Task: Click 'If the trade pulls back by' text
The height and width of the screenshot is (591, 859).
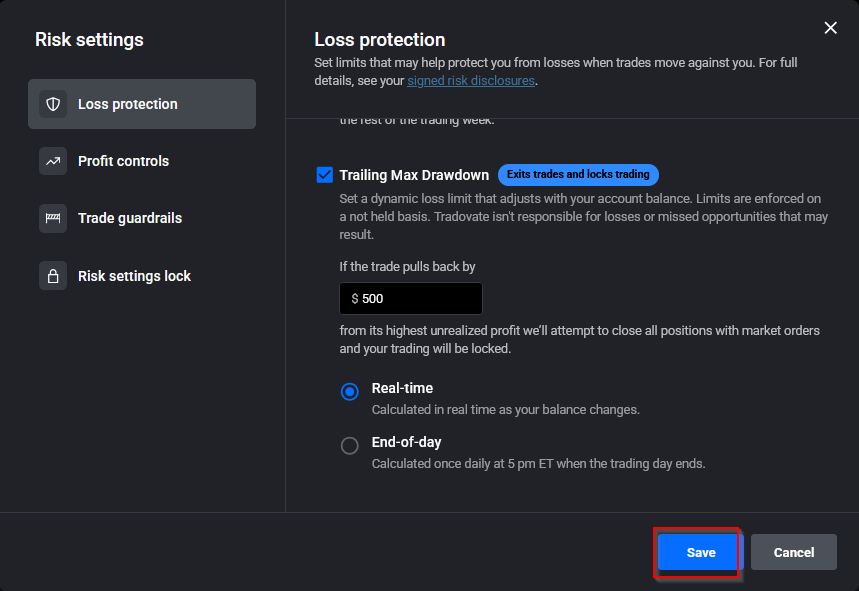Action: 407,267
